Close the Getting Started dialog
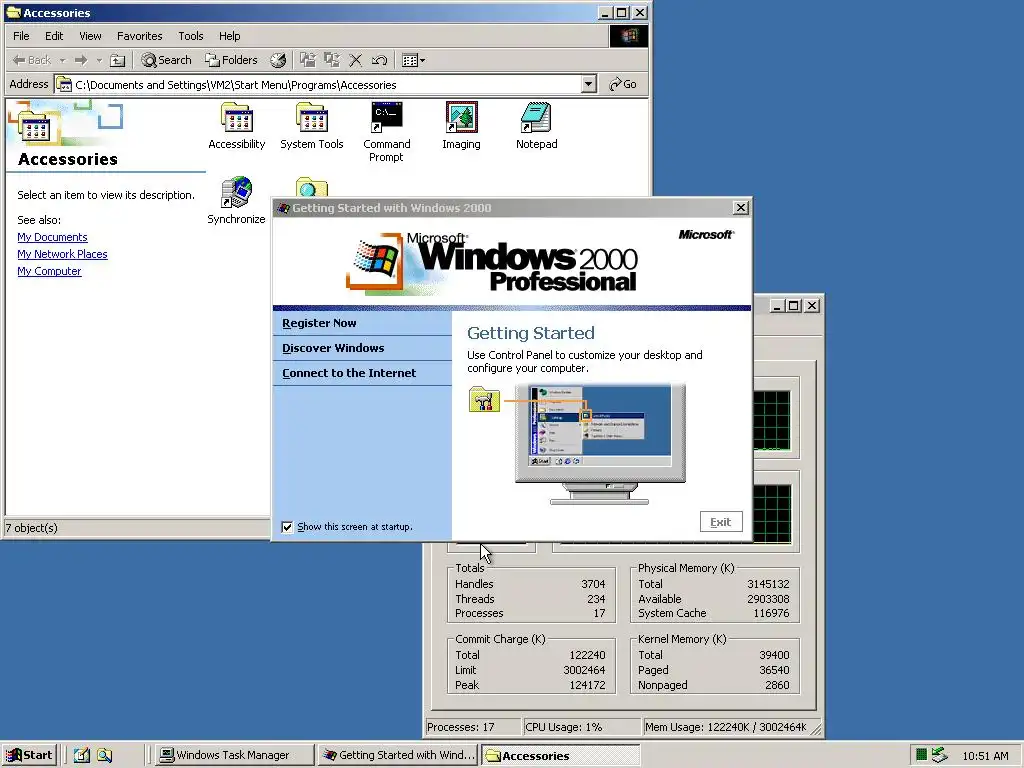The width and height of the screenshot is (1024, 768). (x=741, y=208)
